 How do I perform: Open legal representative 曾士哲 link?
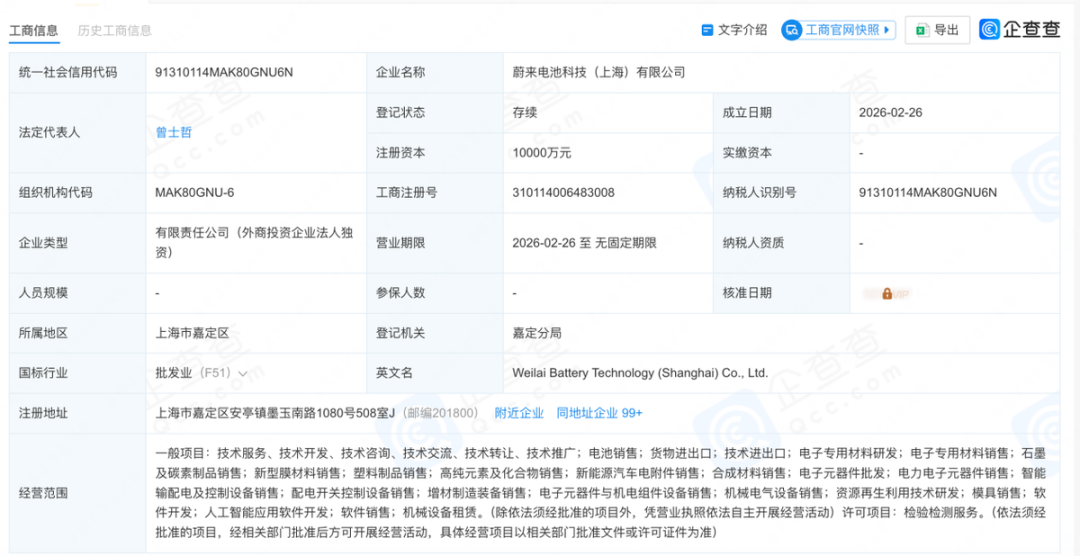point(174,132)
